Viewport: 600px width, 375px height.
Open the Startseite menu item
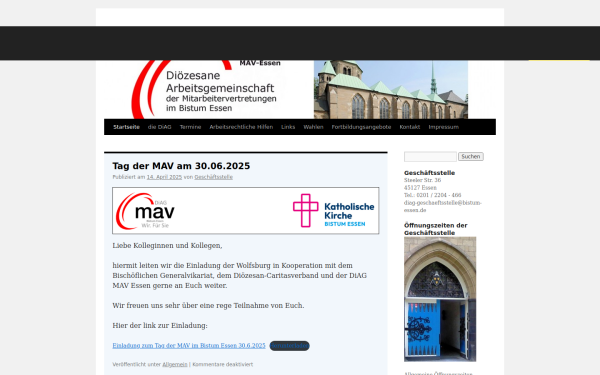pyautogui.click(x=126, y=127)
